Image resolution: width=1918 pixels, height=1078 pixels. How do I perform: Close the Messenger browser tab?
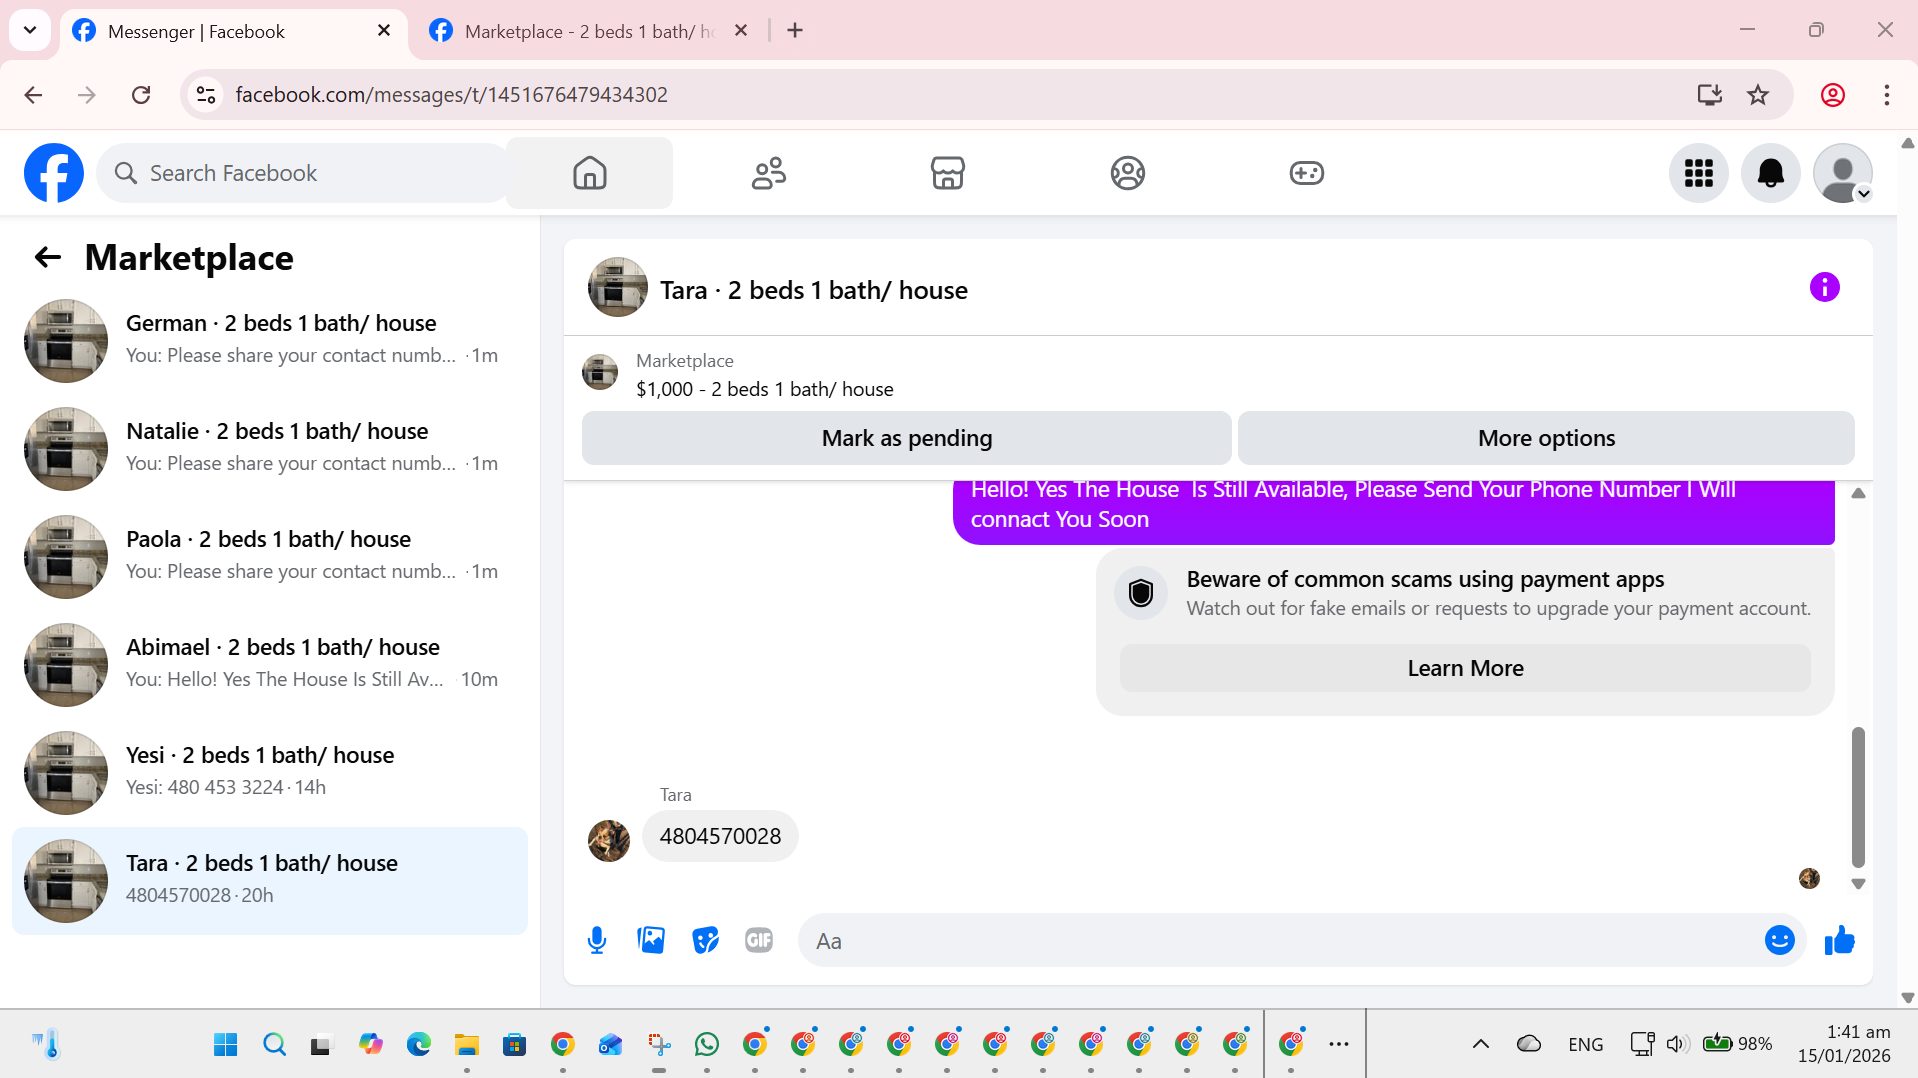tap(384, 31)
